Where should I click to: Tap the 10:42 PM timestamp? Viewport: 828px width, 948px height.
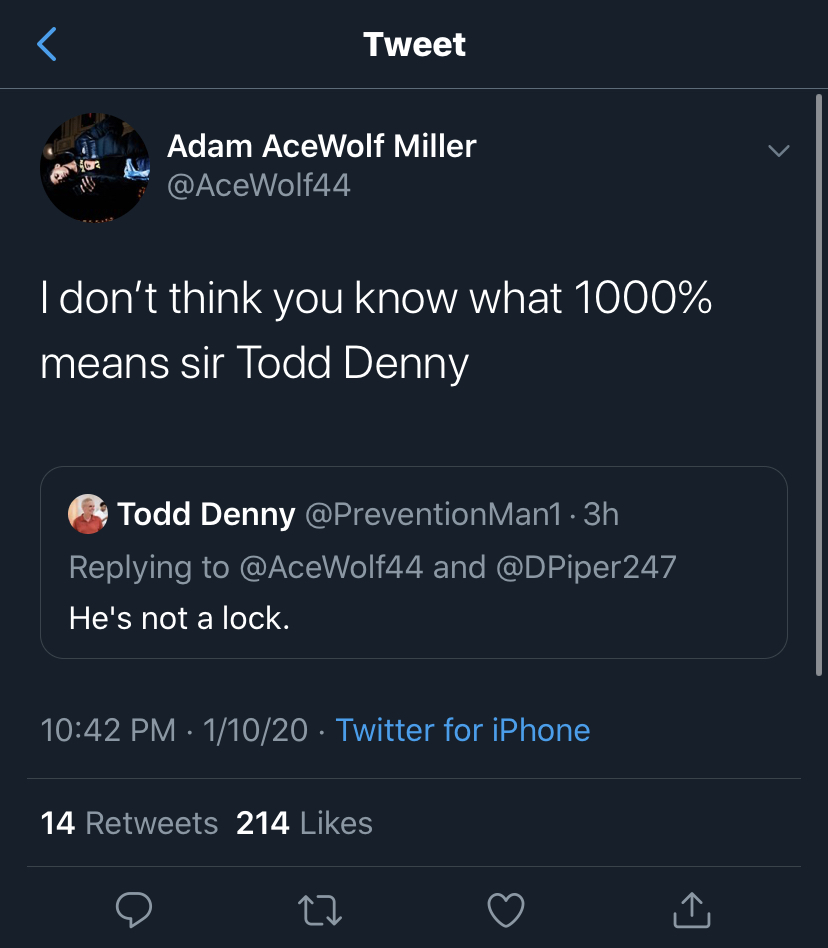[x=108, y=730]
